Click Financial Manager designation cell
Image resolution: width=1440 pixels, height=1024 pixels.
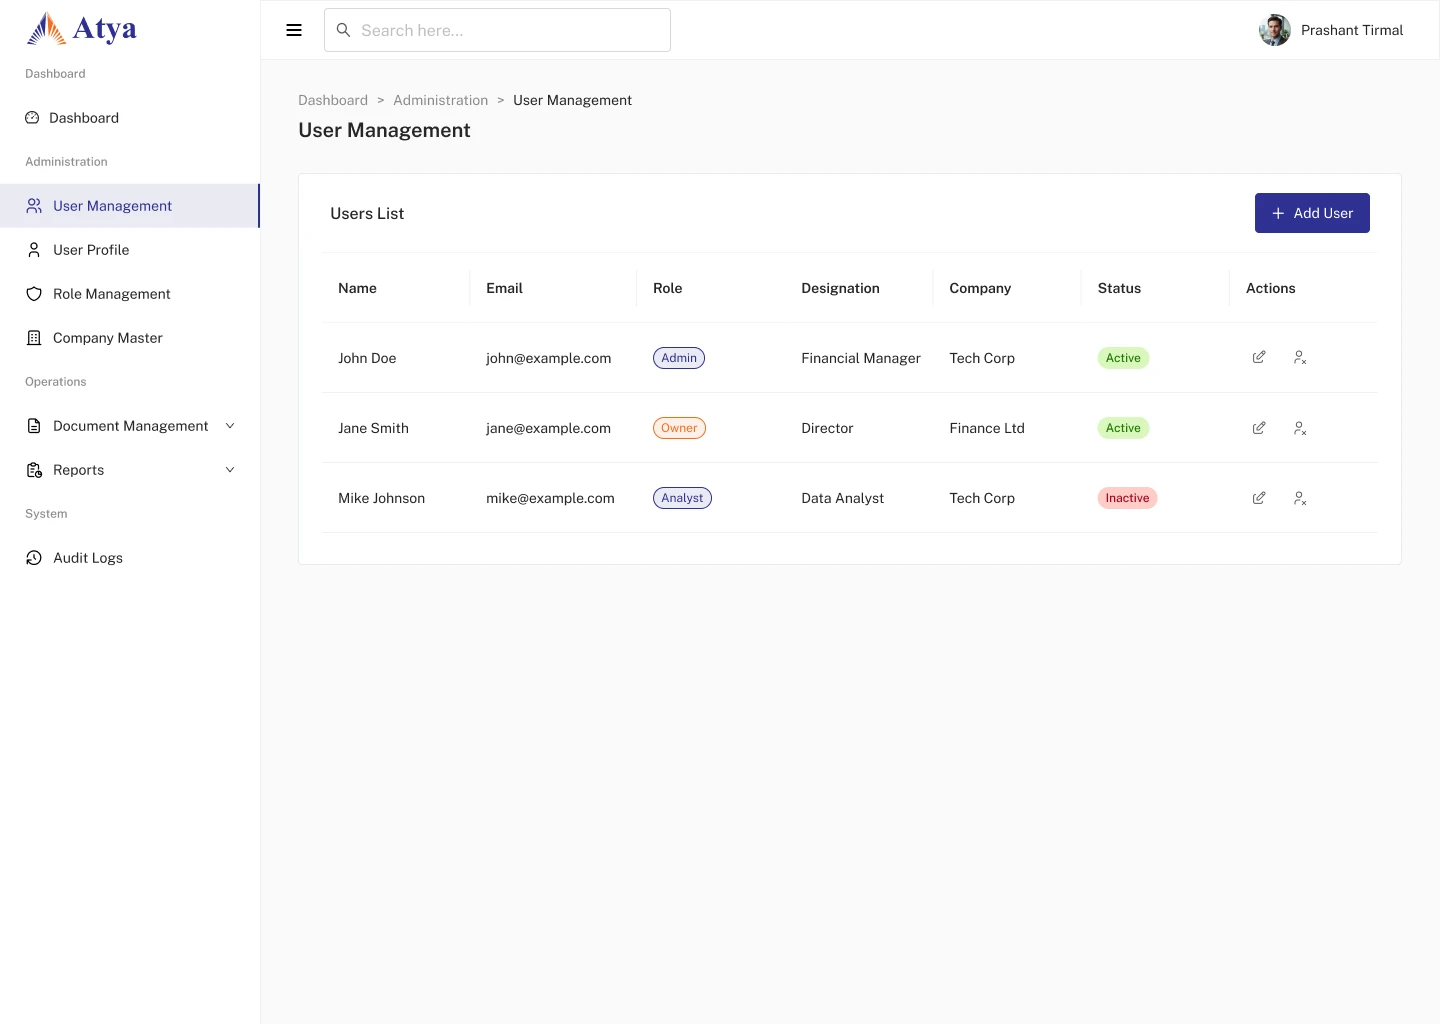pos(861,358)
